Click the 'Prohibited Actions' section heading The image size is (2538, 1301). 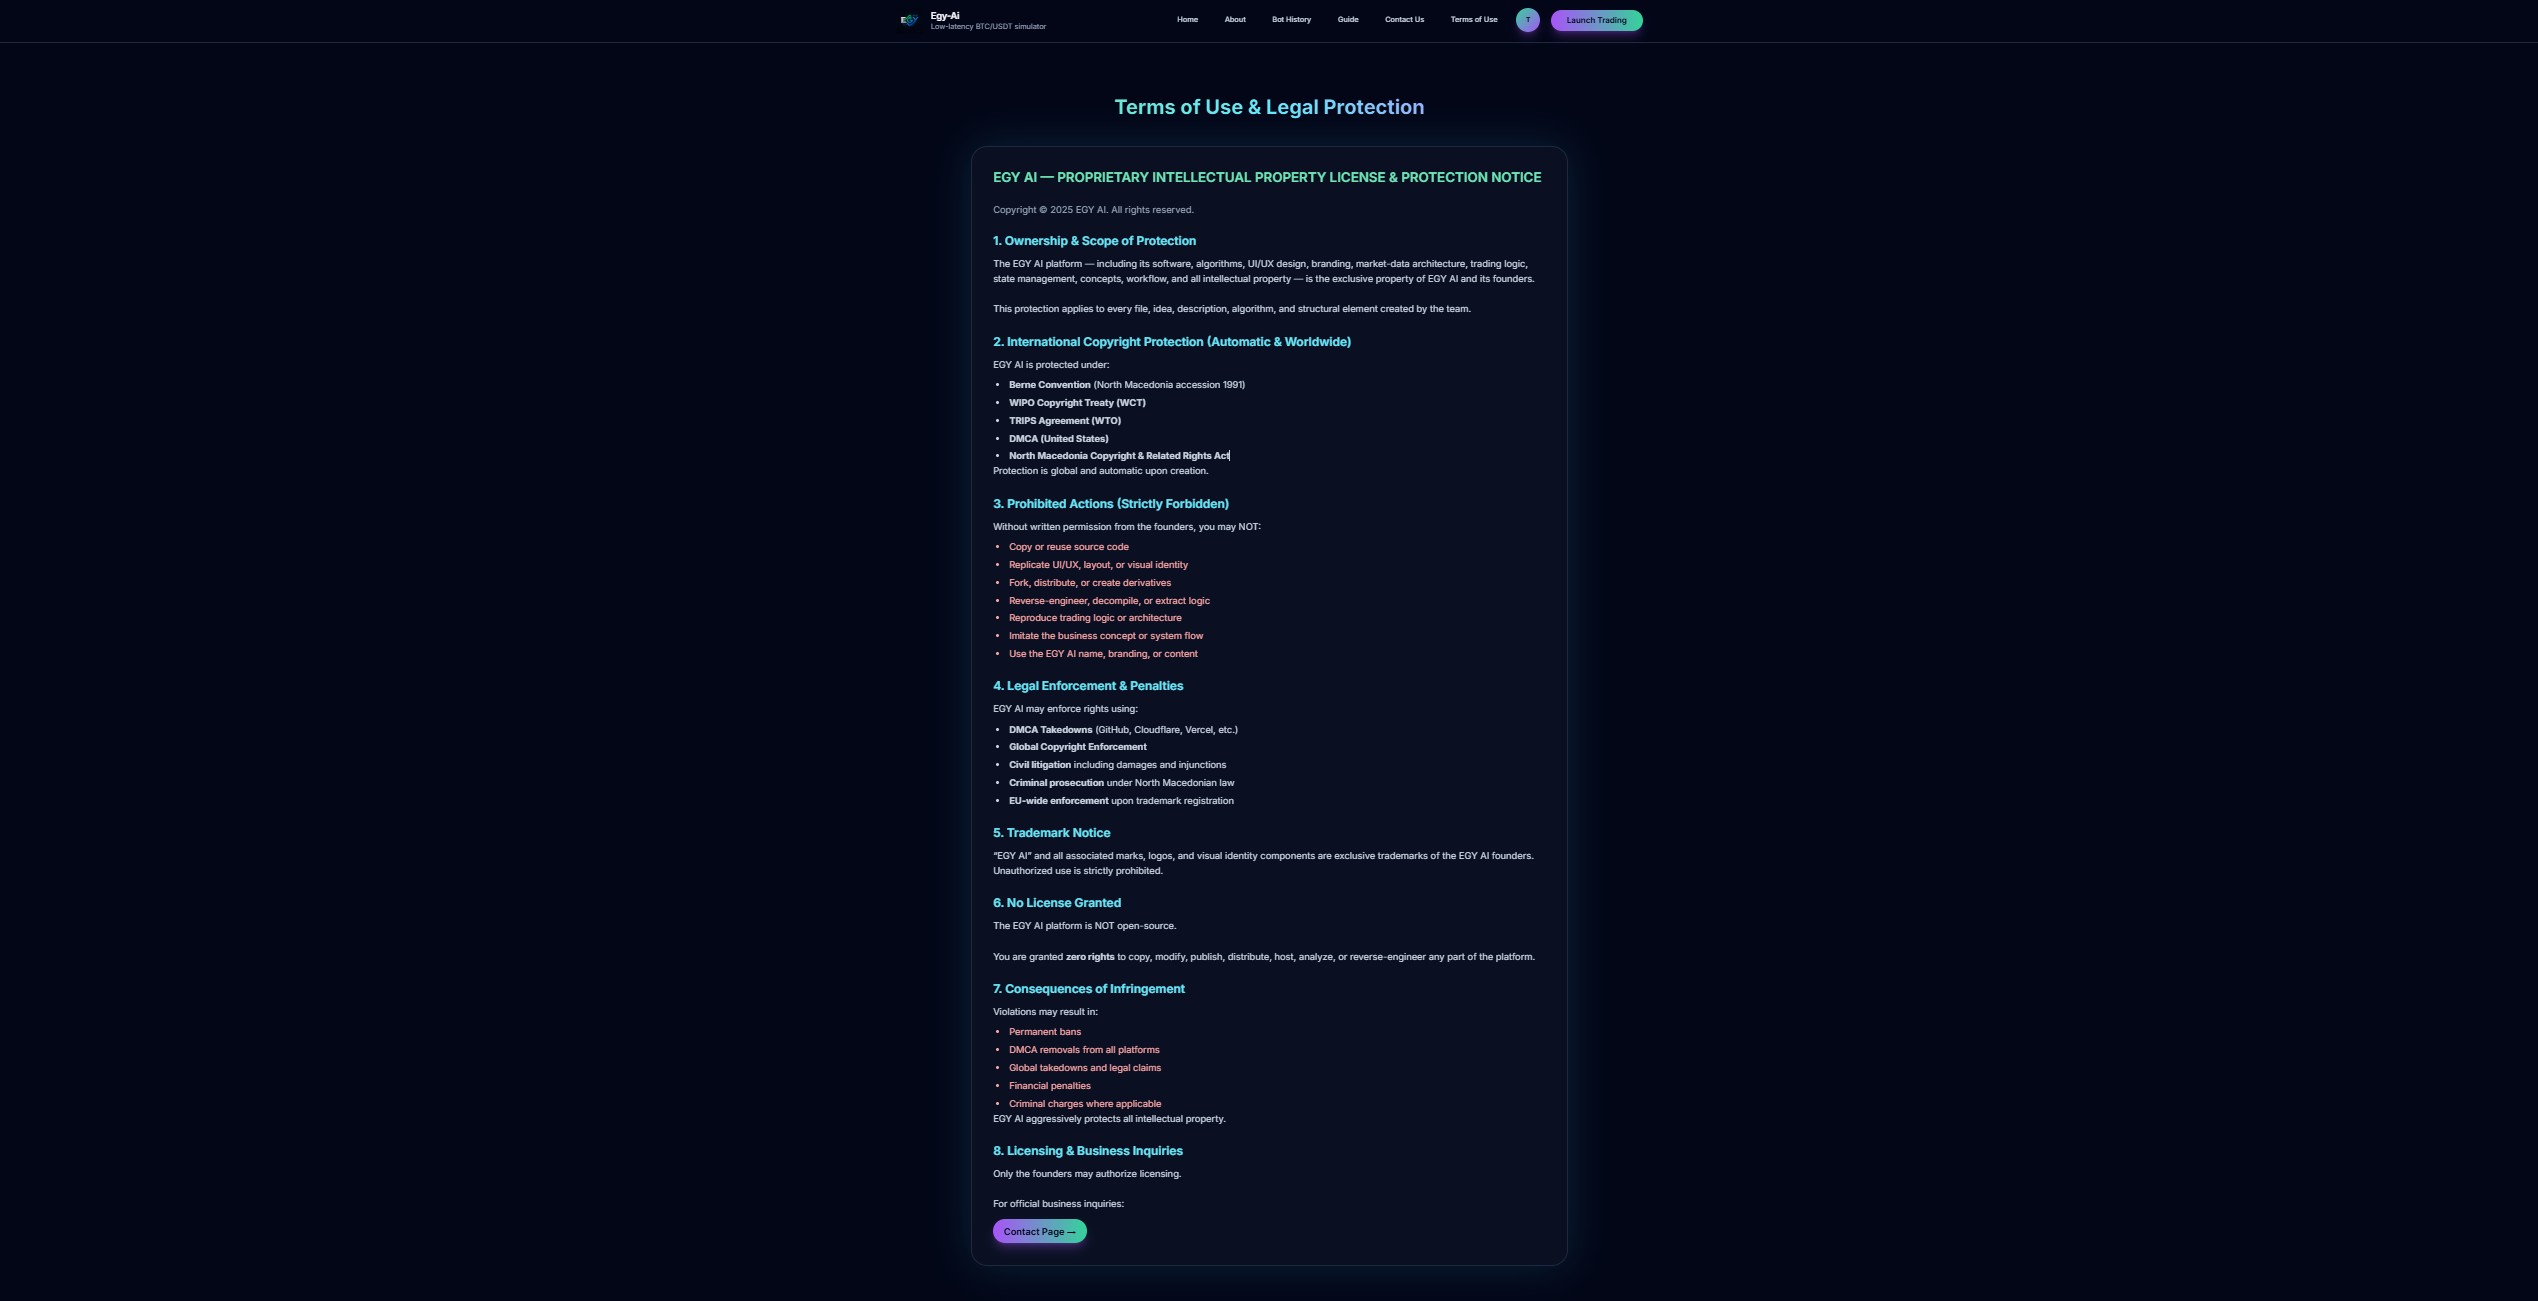coord(1110,504)
